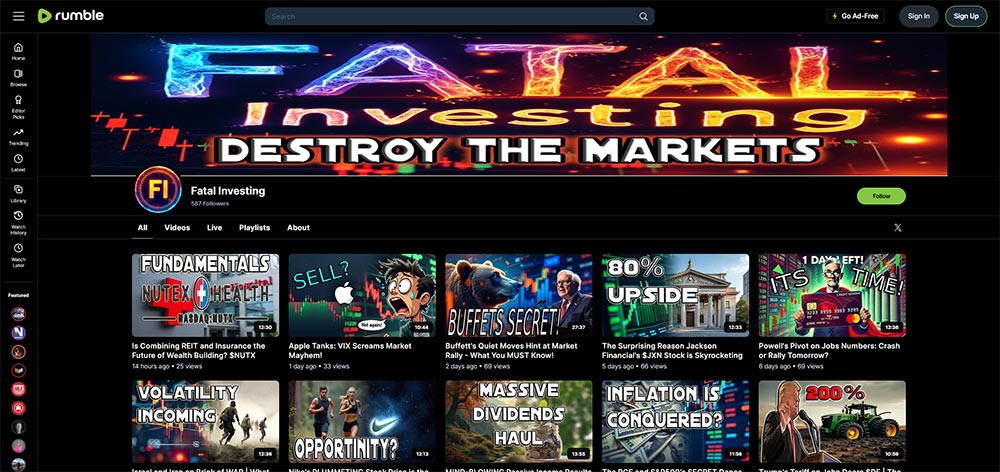
Task: Click the lightning bolt in Go Ad-Free
Action: 835,16
